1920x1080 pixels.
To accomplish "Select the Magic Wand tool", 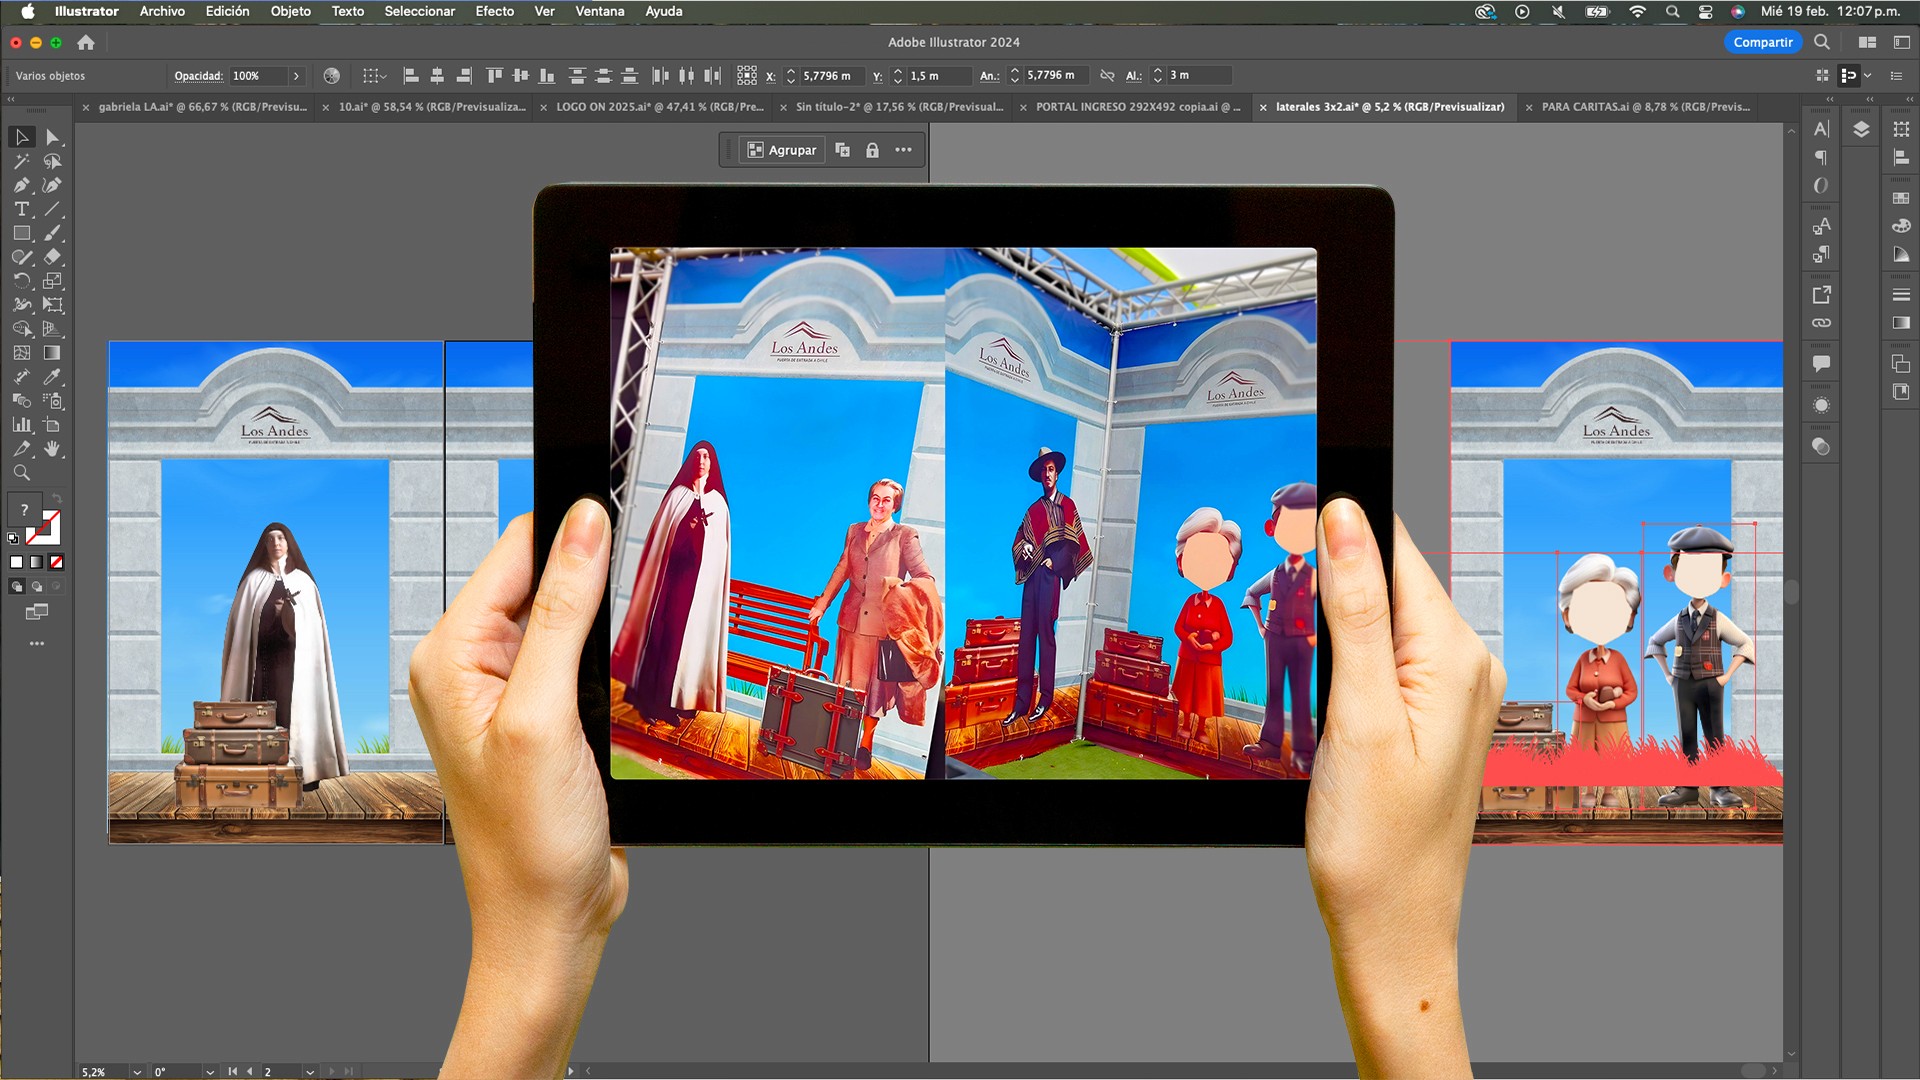I will point(21,161).
